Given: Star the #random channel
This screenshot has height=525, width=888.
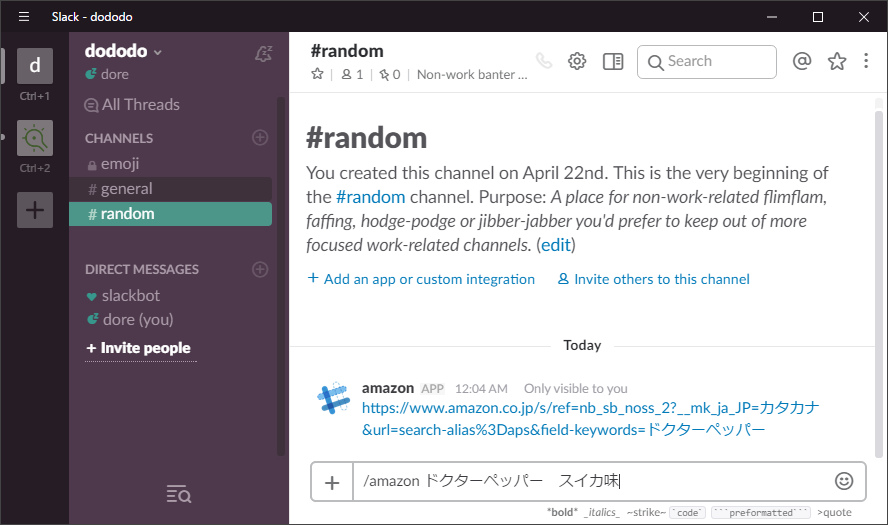Looking at the screenshot, I should (x=318, y=74).
